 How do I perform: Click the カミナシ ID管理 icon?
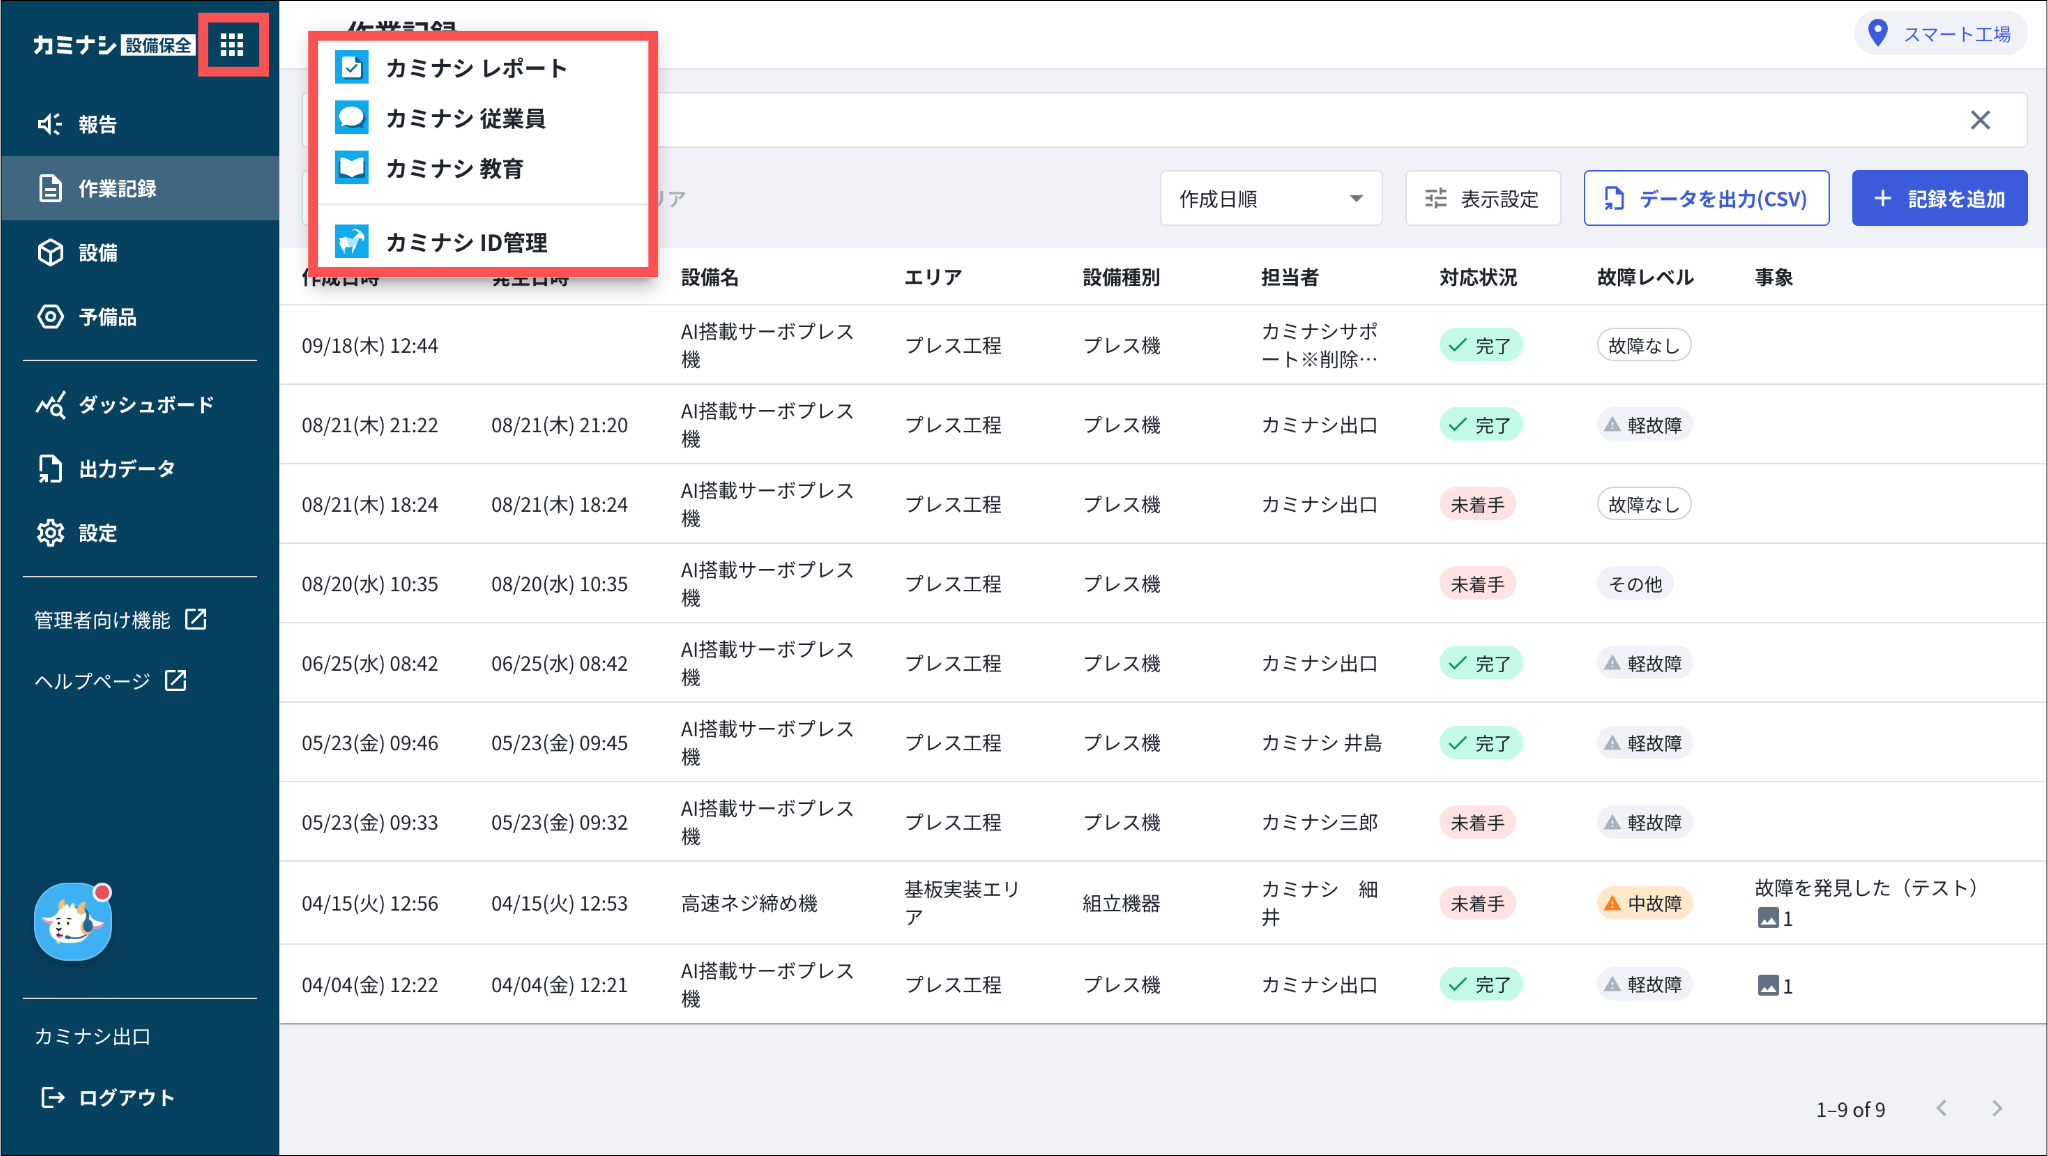(x=352, y=241)
